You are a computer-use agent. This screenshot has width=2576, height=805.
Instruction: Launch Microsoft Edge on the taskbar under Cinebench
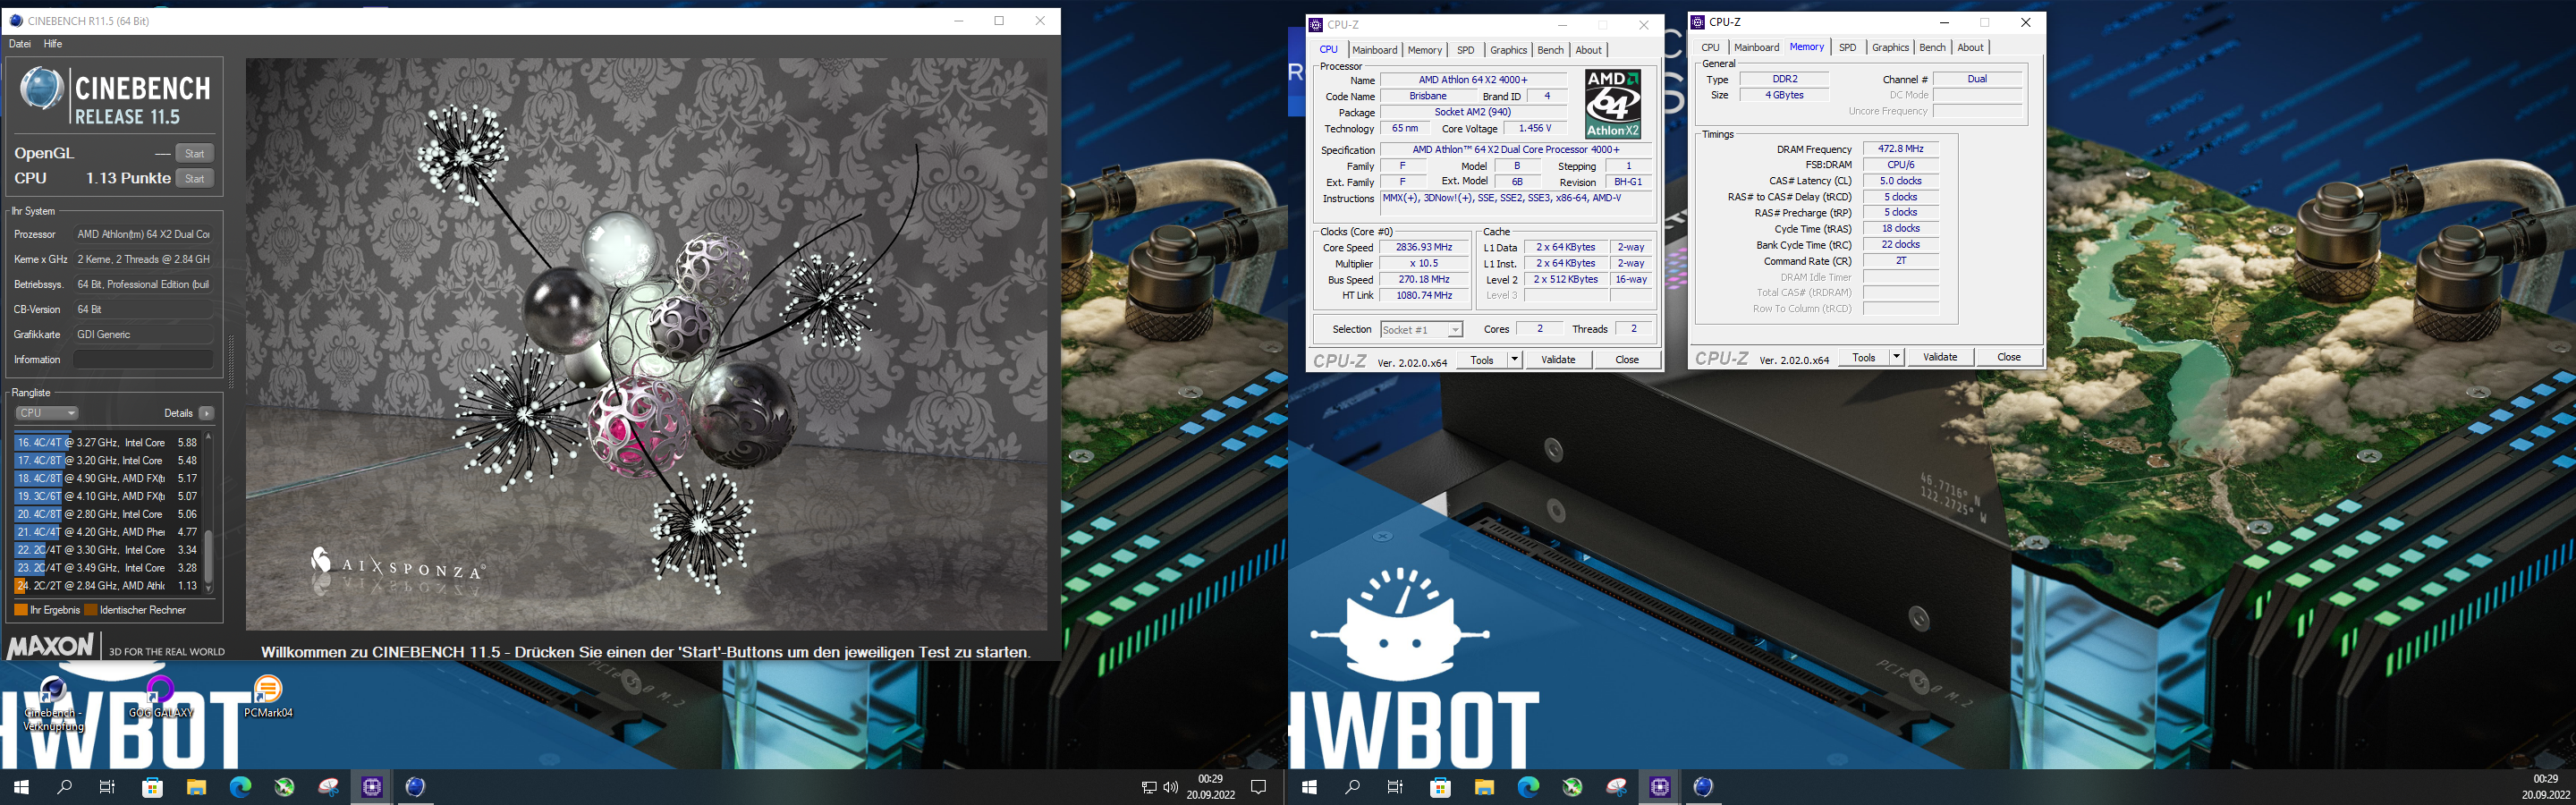pyautogui.click(x=240, y=787)
